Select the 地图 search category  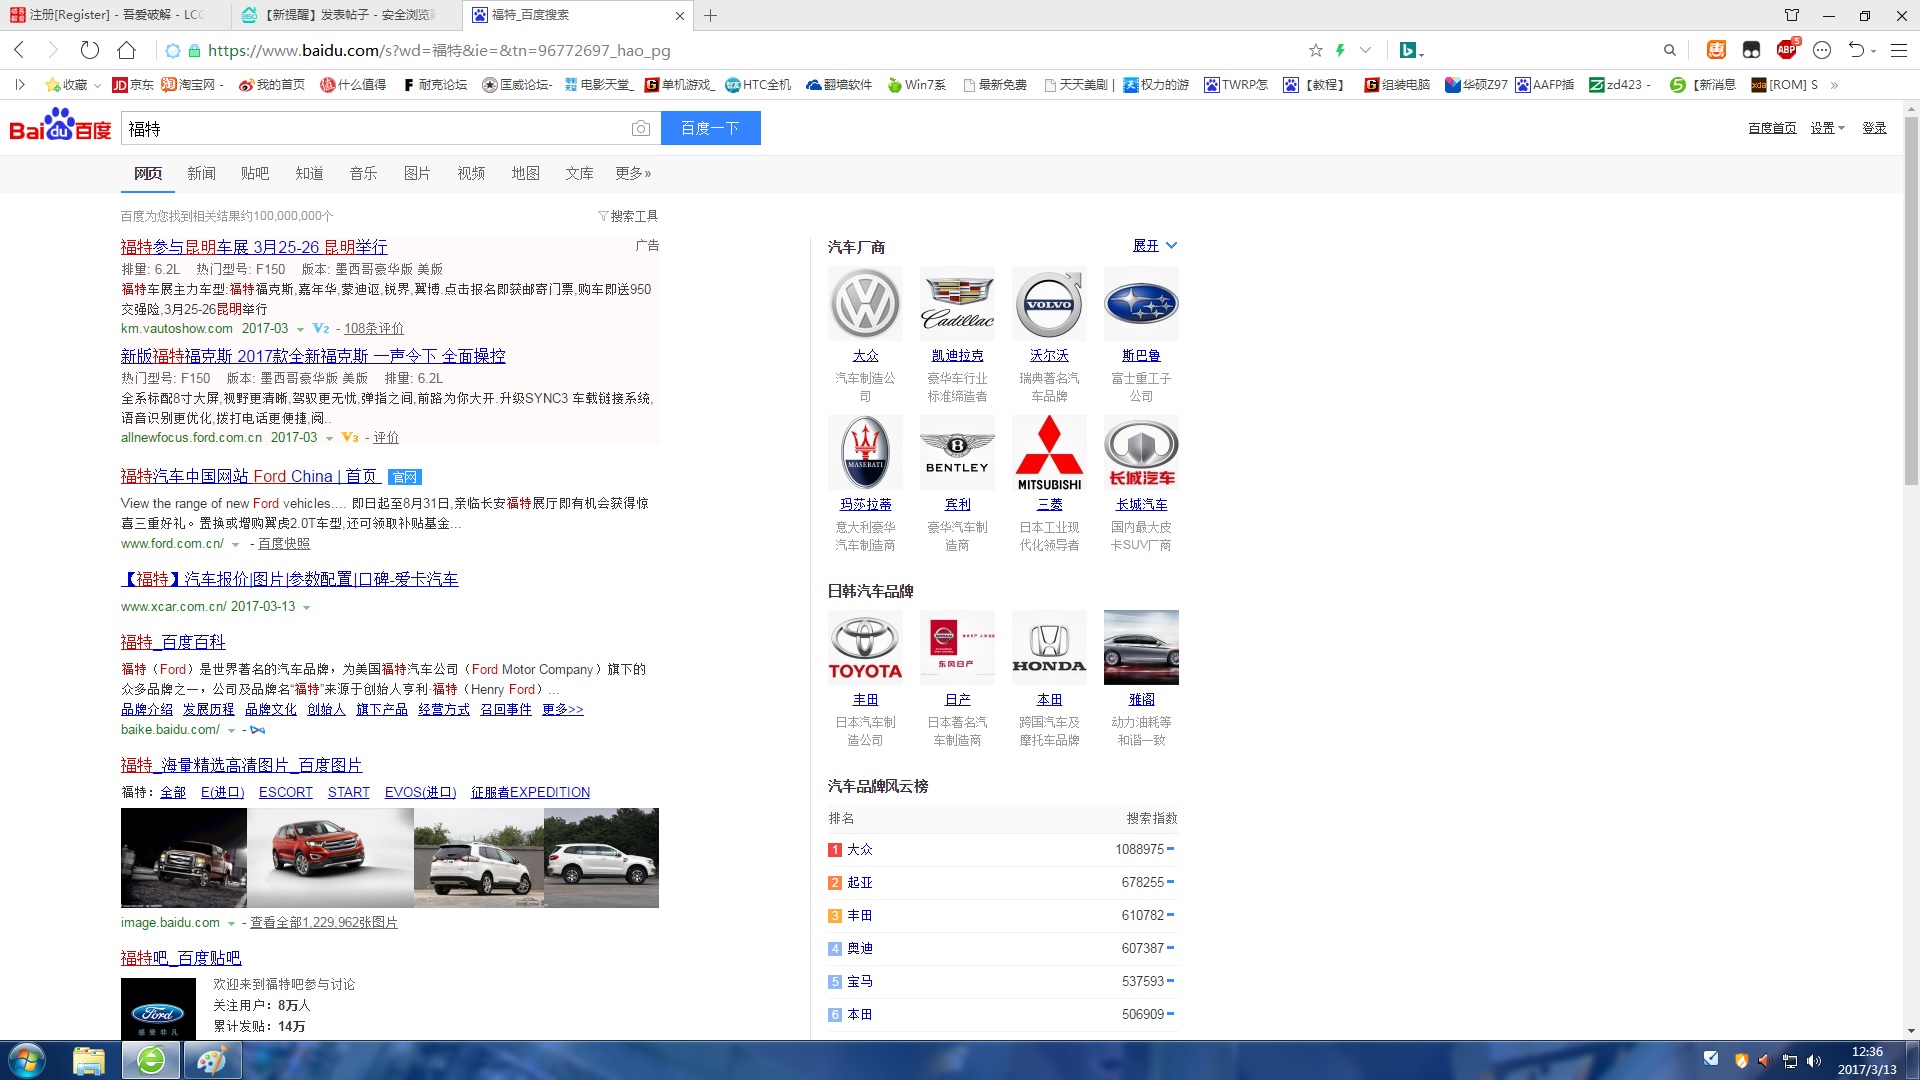point(525,173)
